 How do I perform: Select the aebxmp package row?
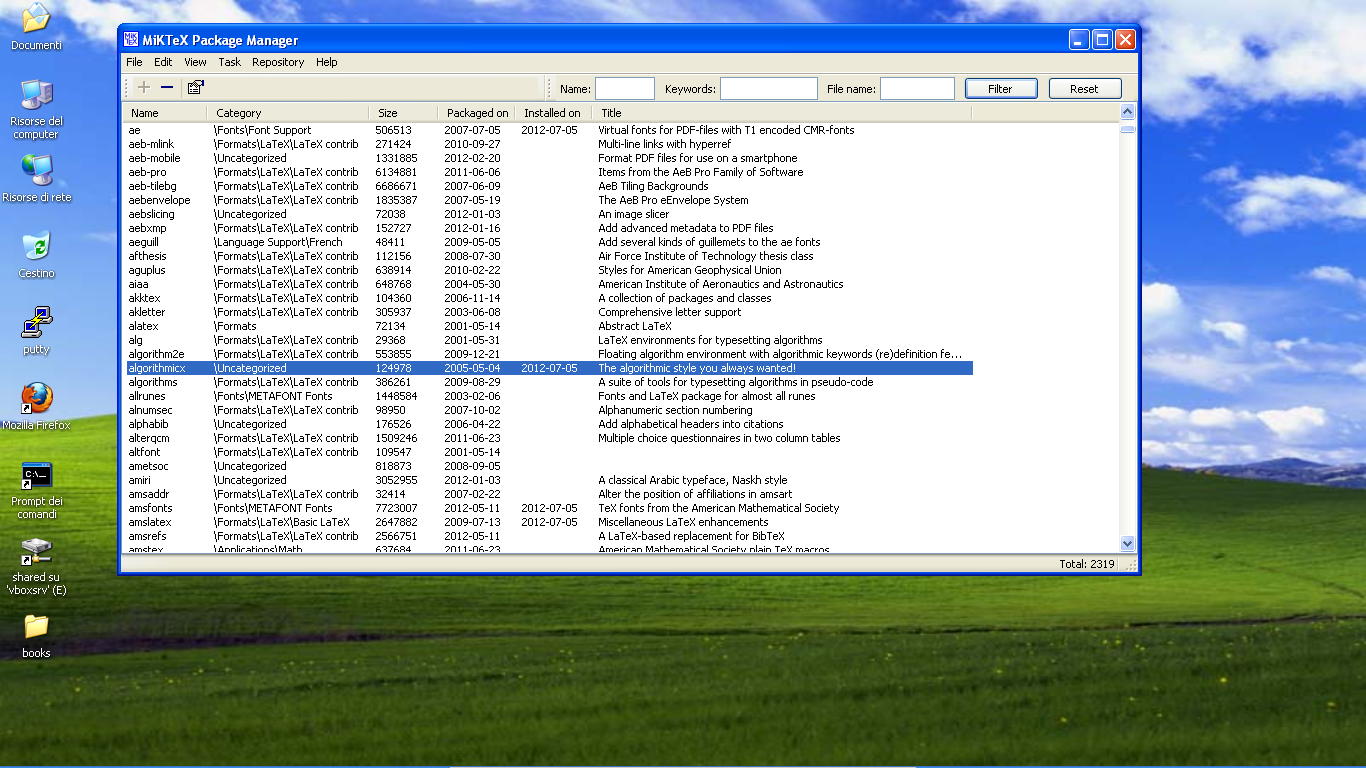548,228
